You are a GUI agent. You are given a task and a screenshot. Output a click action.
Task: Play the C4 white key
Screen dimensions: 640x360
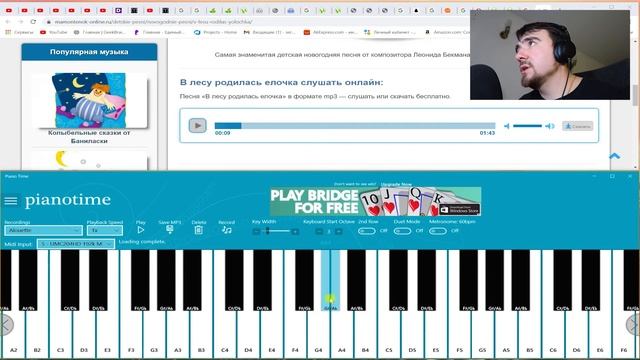tap(225, 335)
